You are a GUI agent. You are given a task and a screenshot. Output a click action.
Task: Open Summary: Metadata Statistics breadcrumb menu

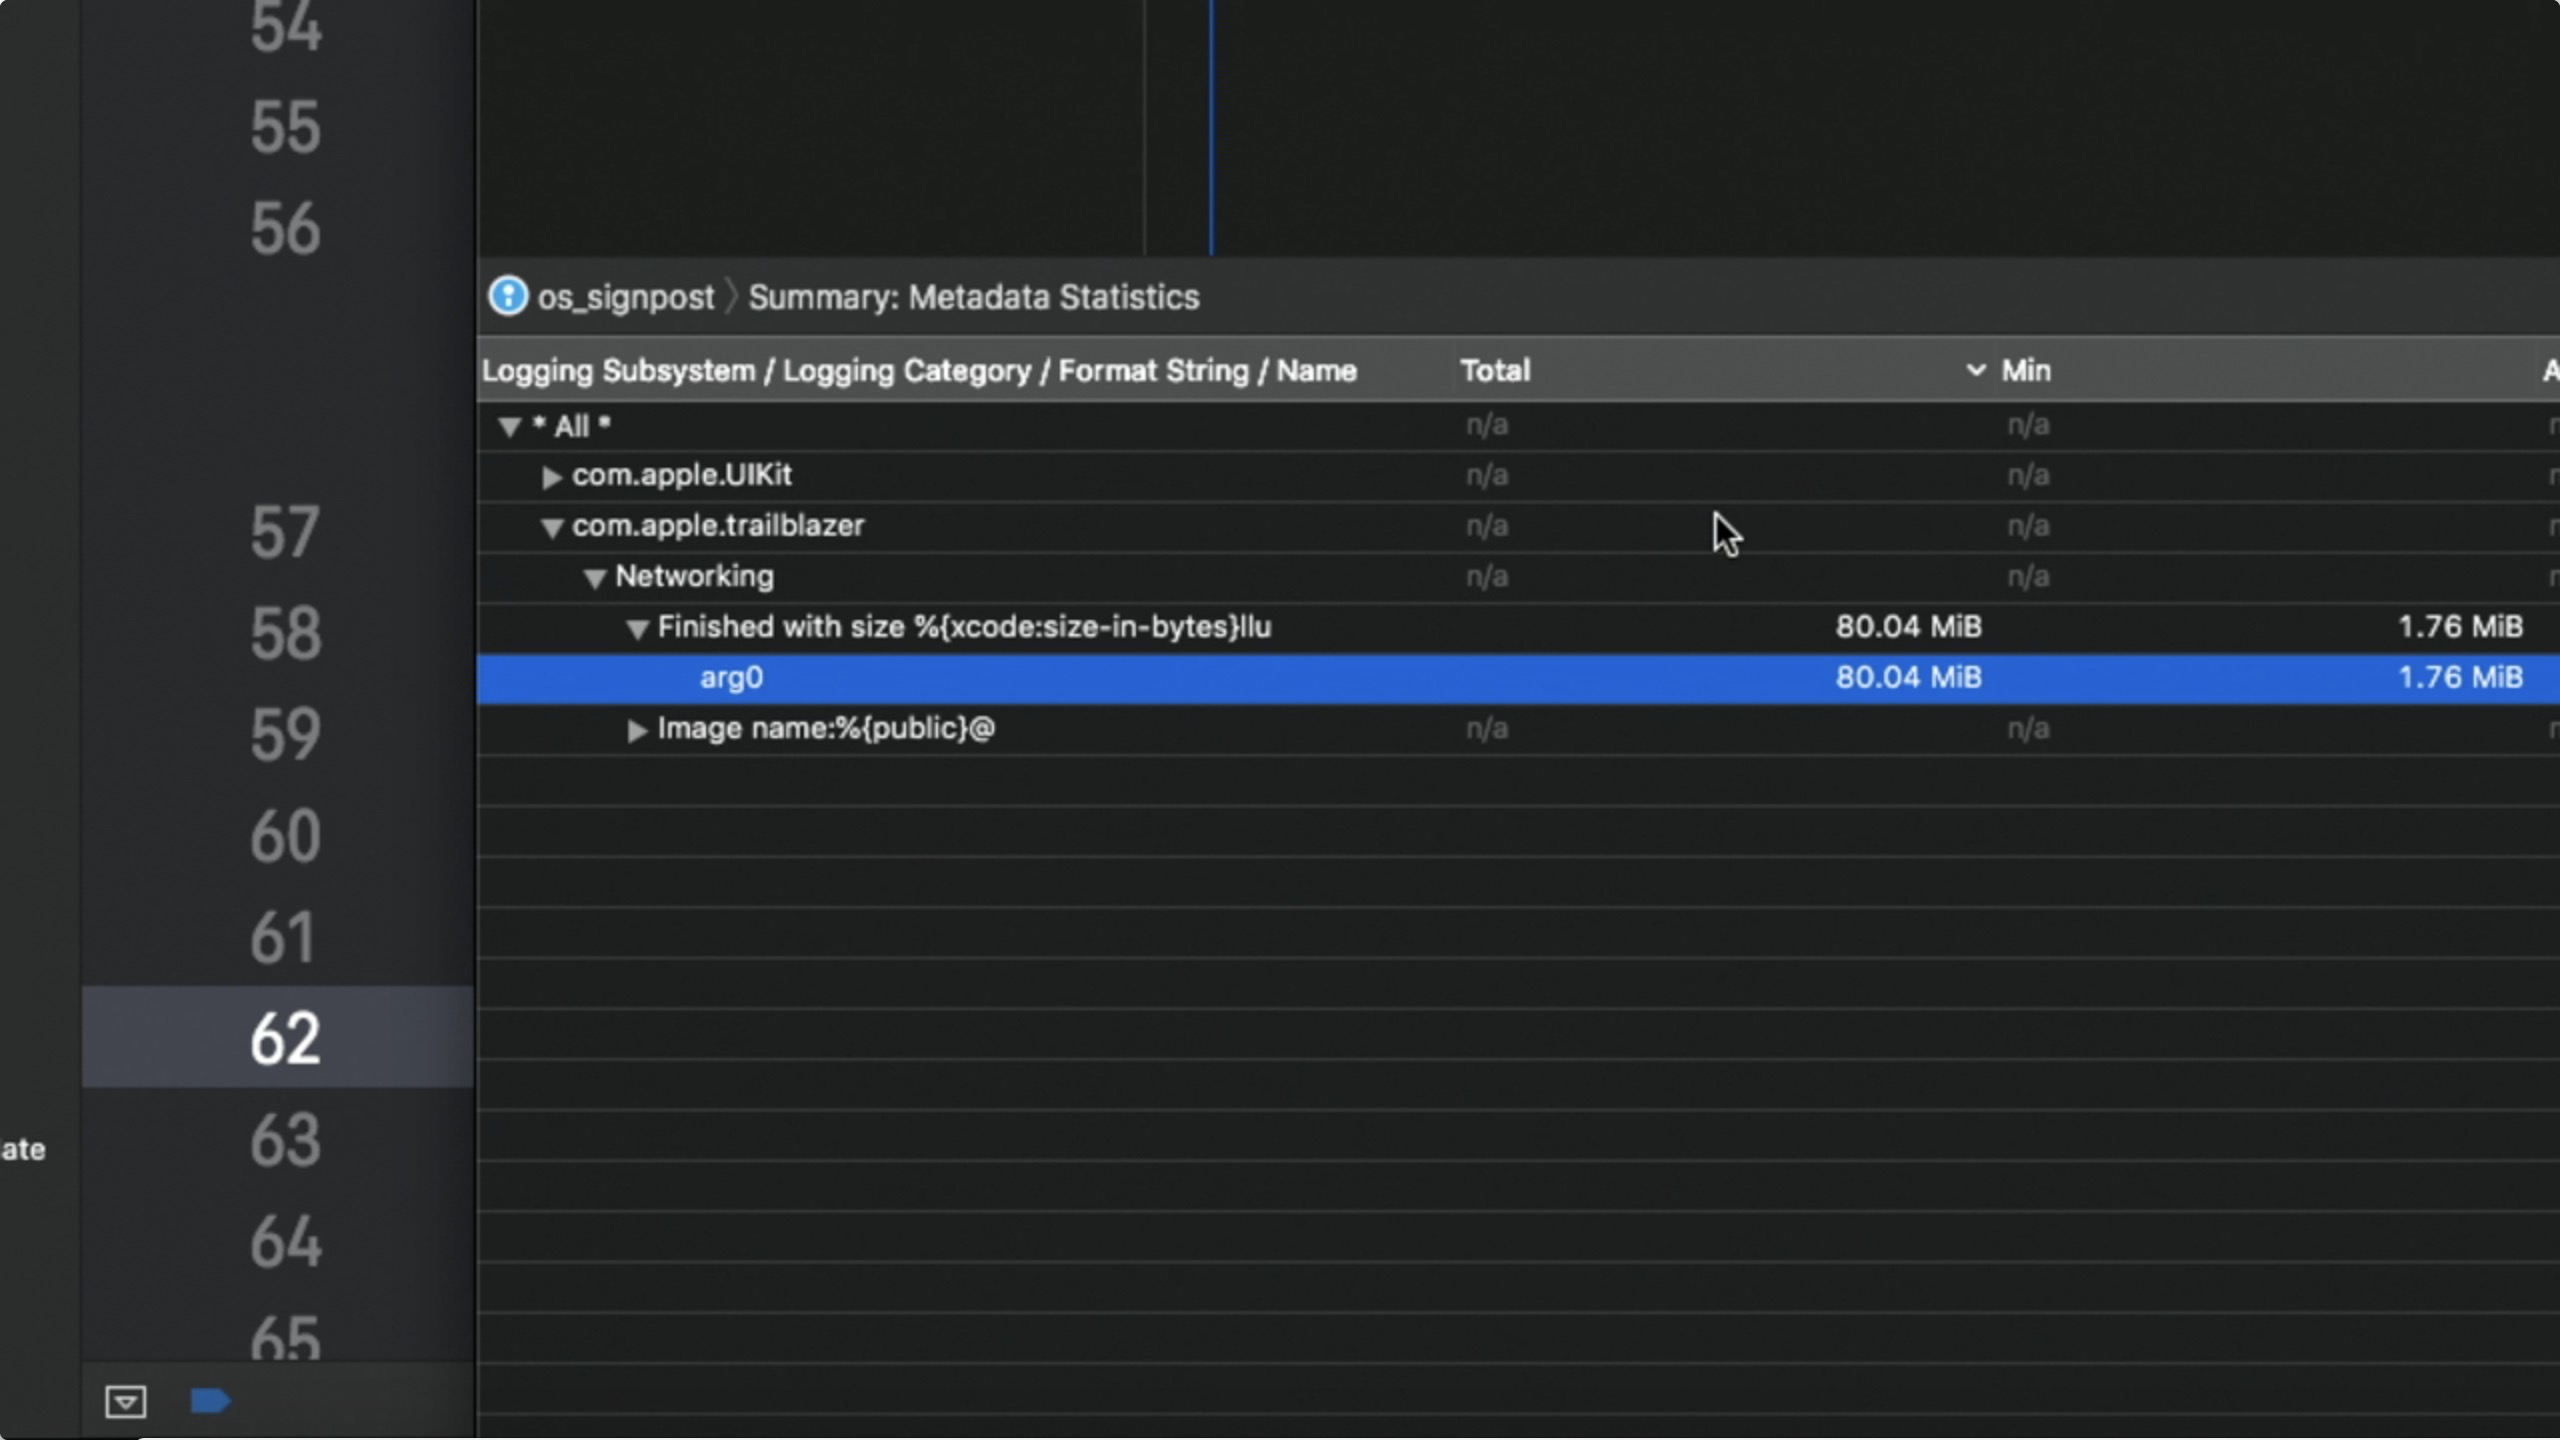(x=973, y=297)
